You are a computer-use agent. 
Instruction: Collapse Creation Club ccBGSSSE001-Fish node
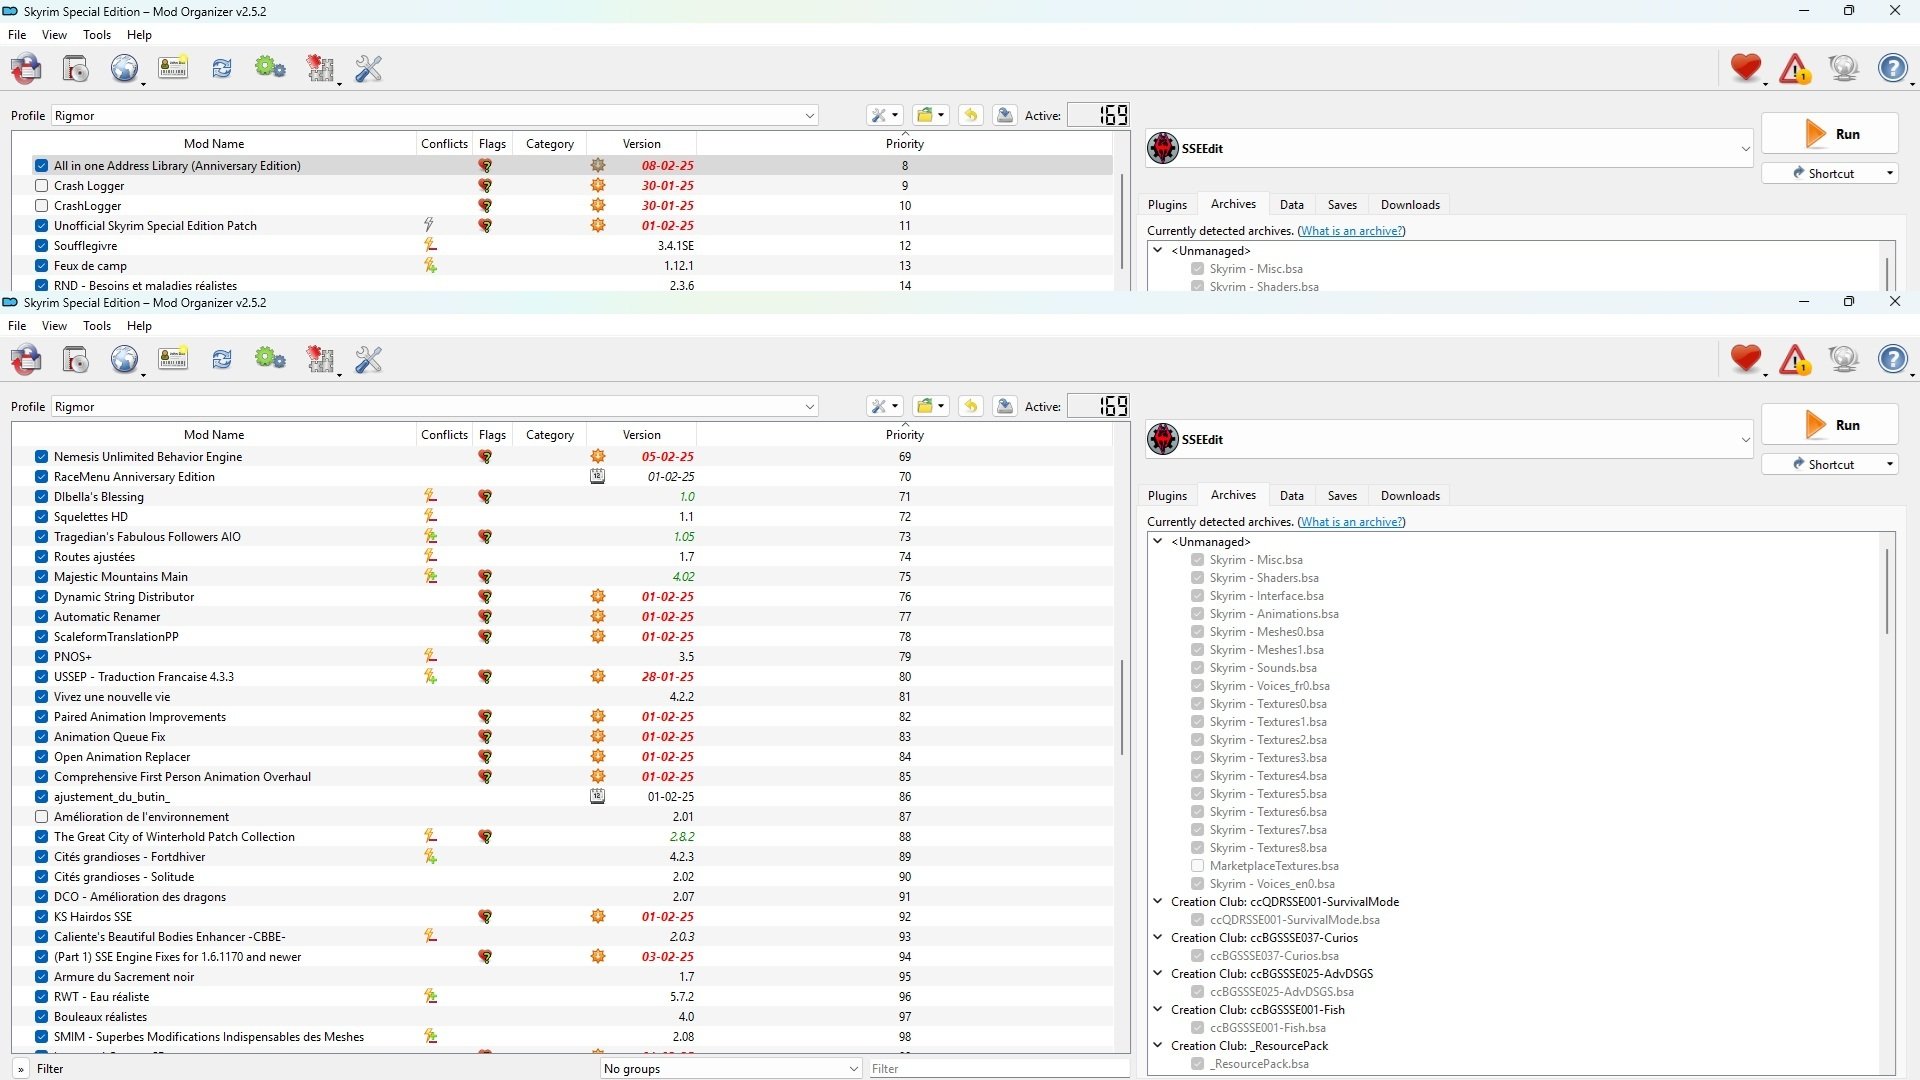(x=1158, y=1009)
